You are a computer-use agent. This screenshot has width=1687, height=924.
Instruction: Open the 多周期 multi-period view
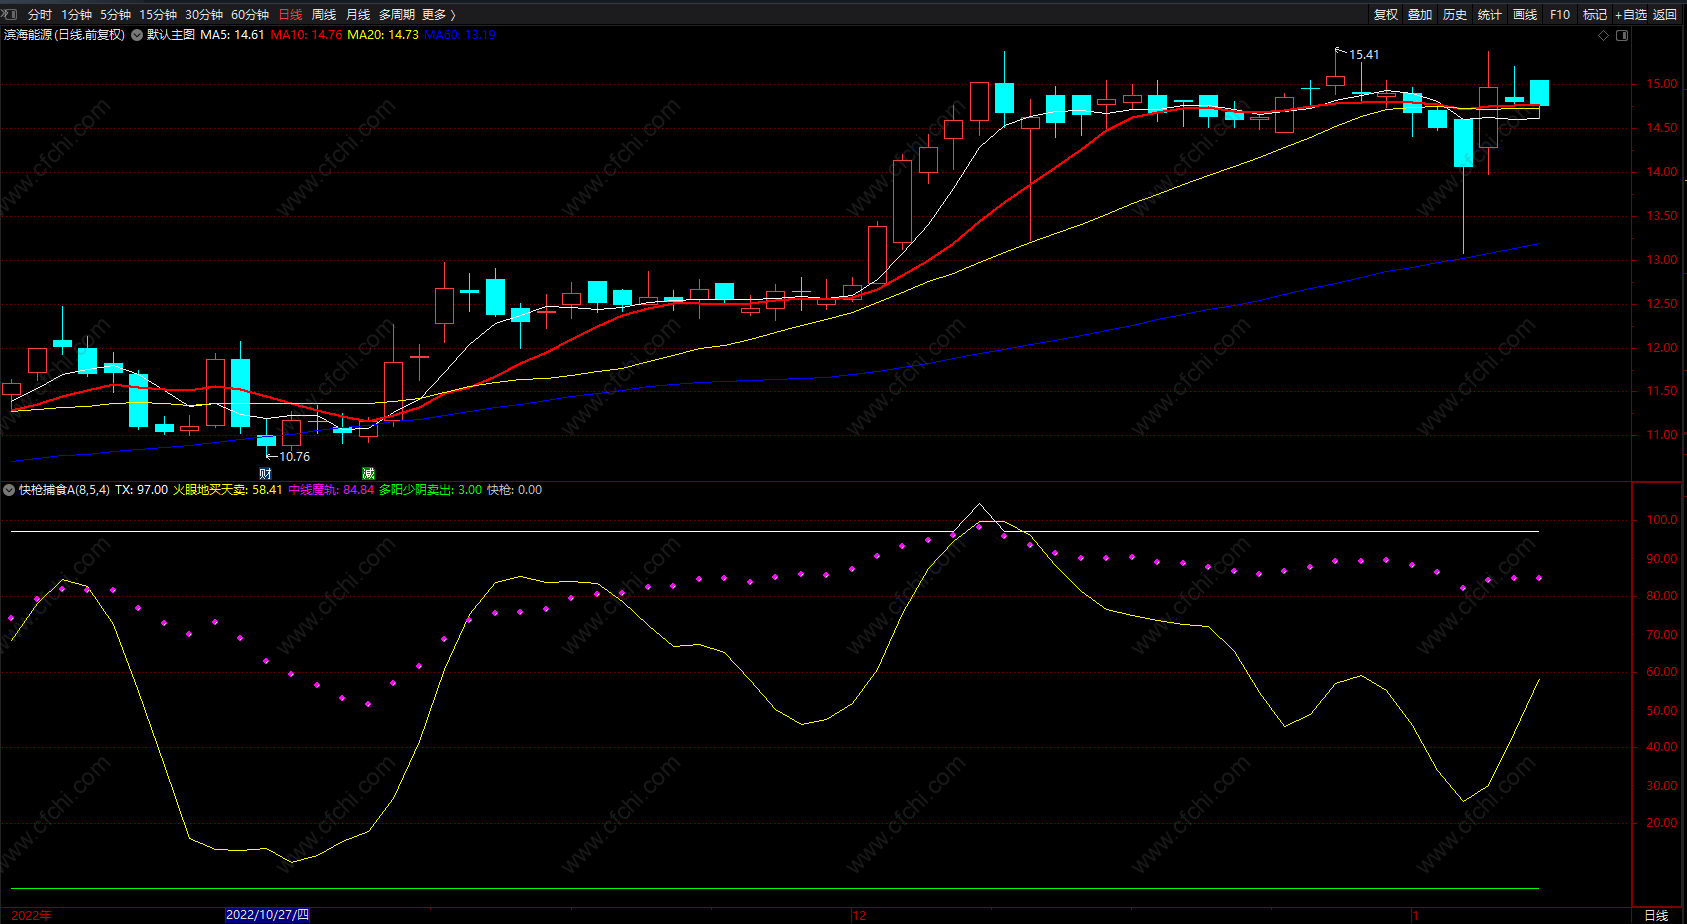point(397,15)
